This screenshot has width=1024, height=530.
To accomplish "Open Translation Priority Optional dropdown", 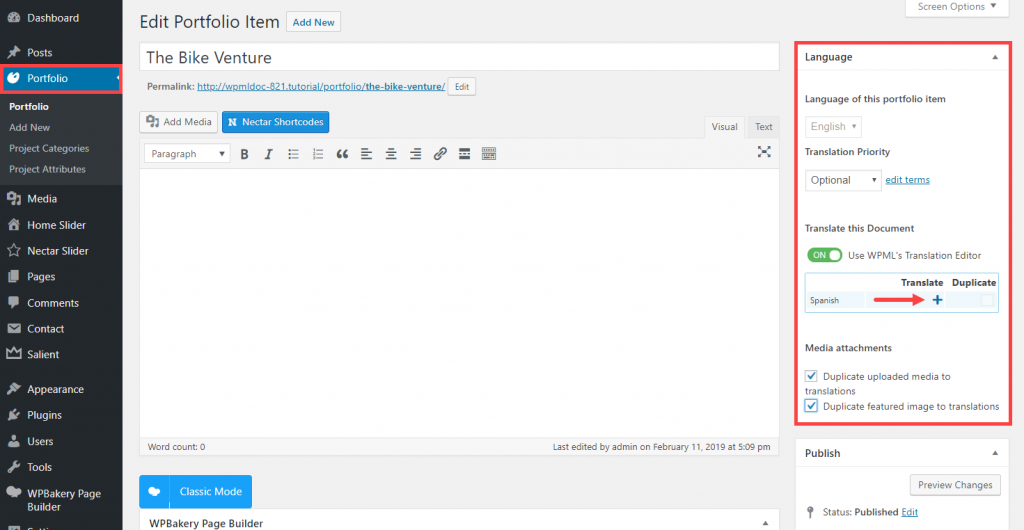I will pyautogui.click(x=843, y=180).
